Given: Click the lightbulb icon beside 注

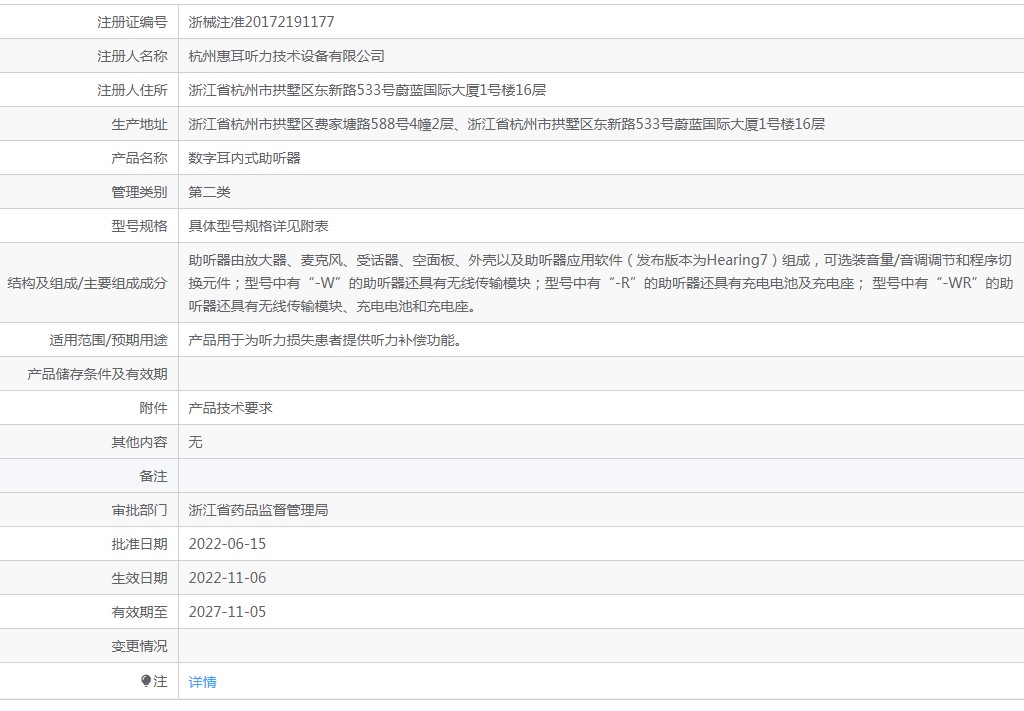Looking at the screenshot, I should point(146,681).
